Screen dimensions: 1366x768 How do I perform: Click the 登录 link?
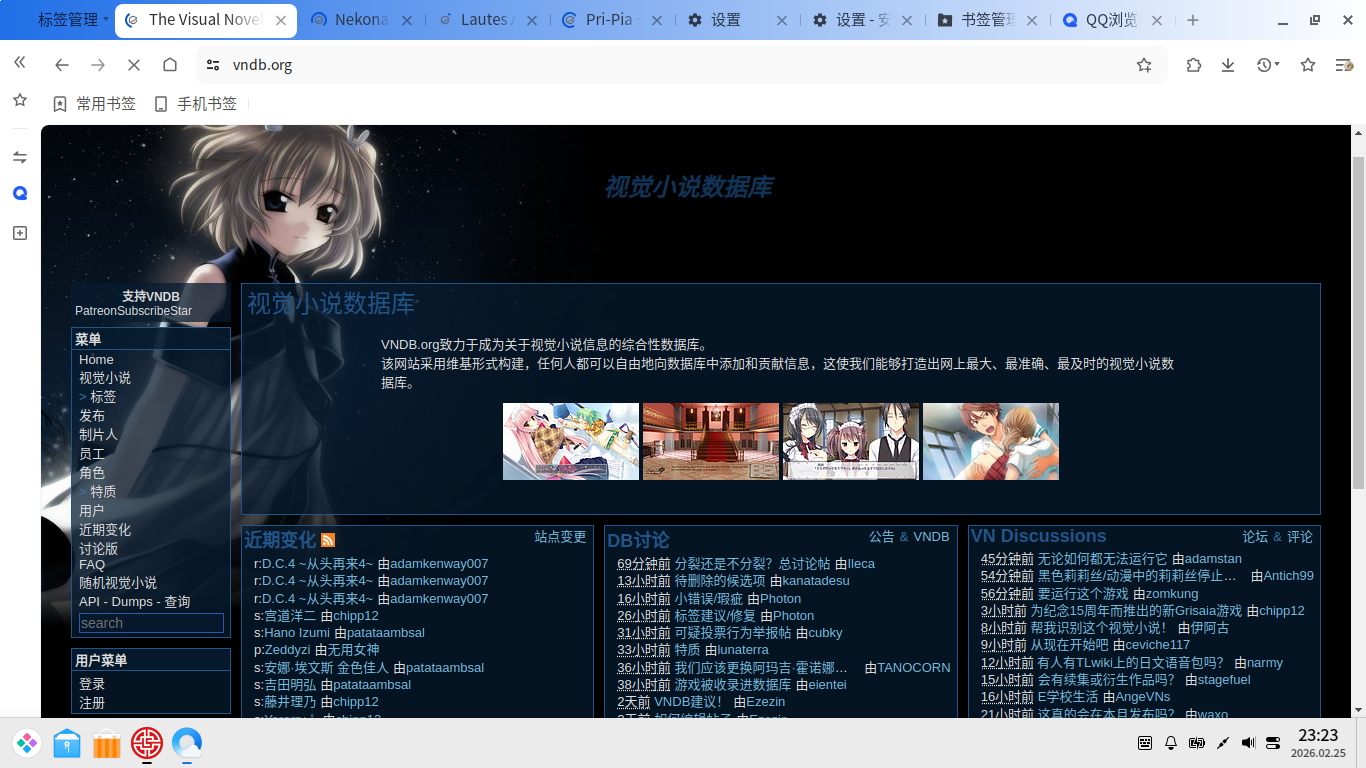pyautogui.click(x=92, y=684)
